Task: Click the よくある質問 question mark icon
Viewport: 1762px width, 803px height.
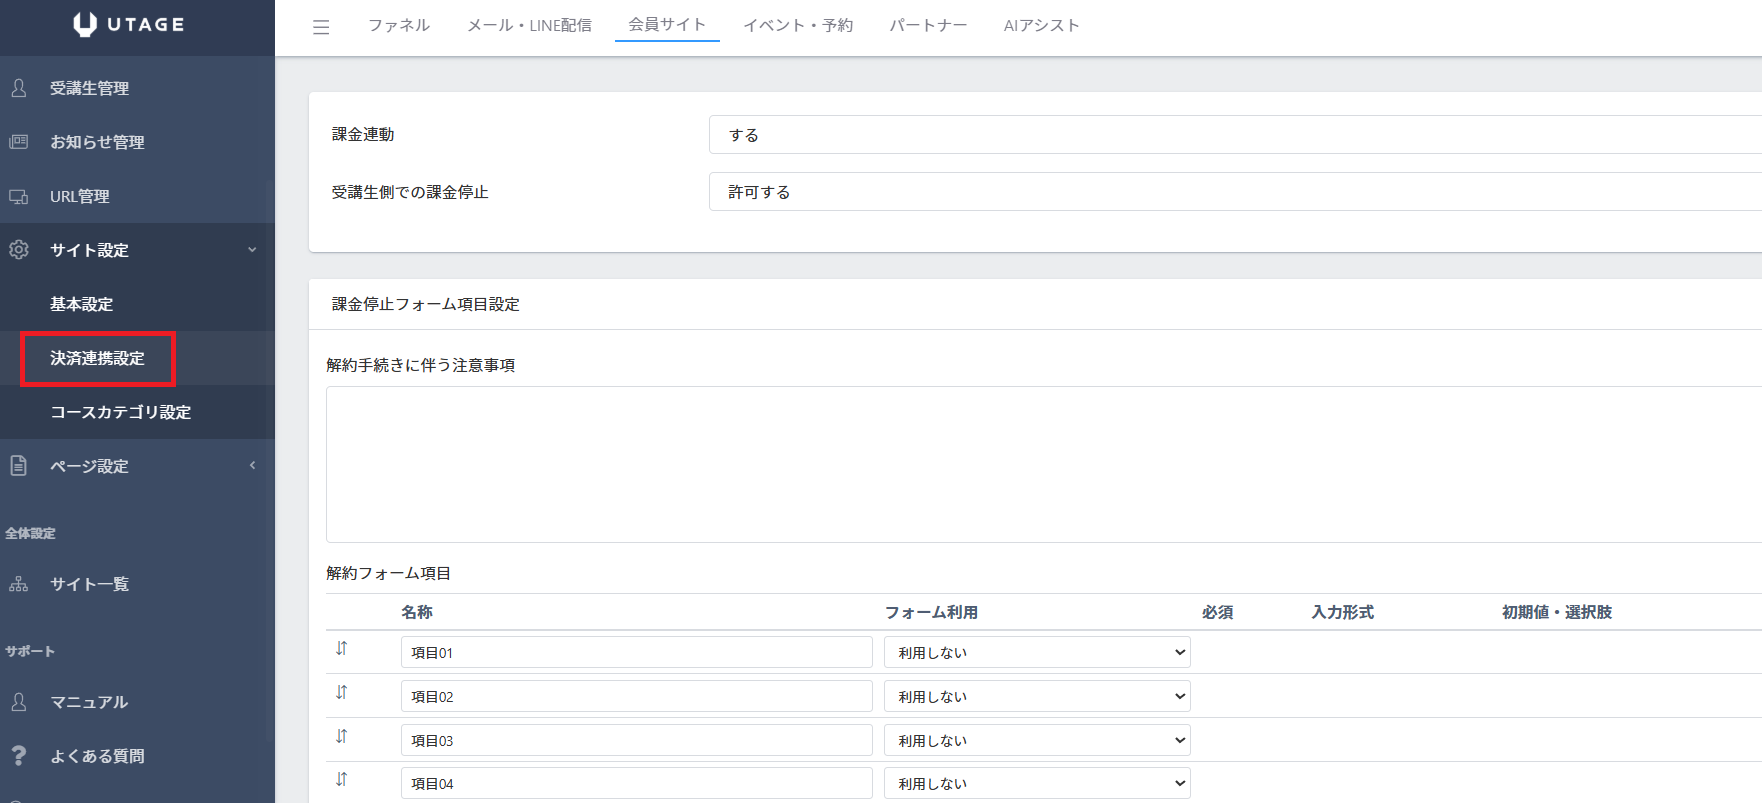Action: coord(19,756)
